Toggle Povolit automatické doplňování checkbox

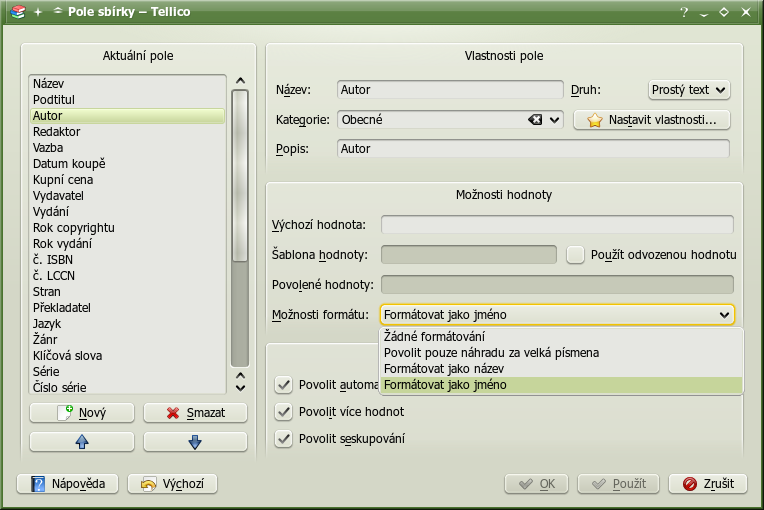283,385
